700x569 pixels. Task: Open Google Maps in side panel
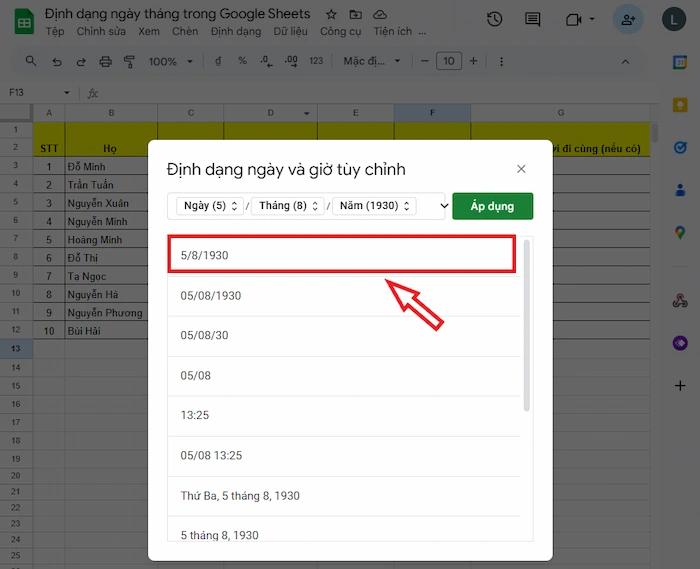[680, 232]
